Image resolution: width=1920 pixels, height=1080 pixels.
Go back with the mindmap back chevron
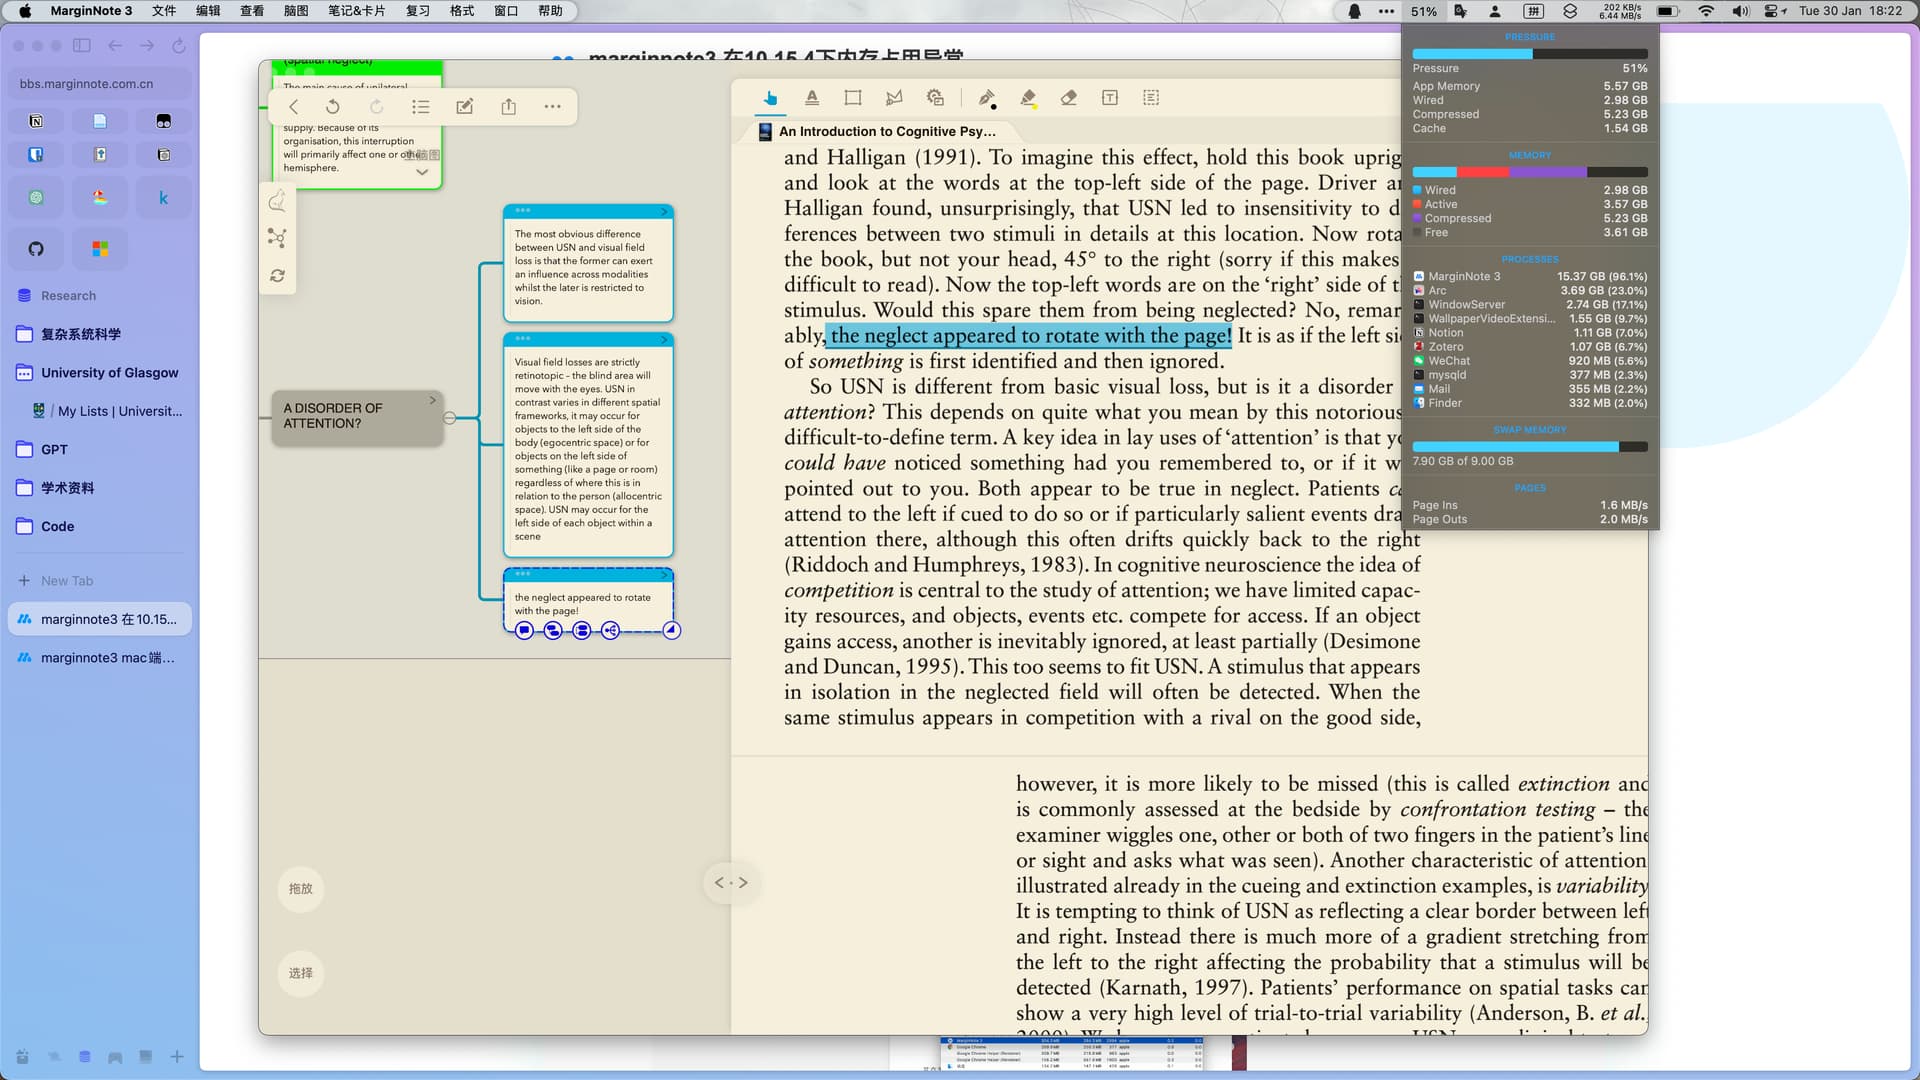tap(293, 107)
